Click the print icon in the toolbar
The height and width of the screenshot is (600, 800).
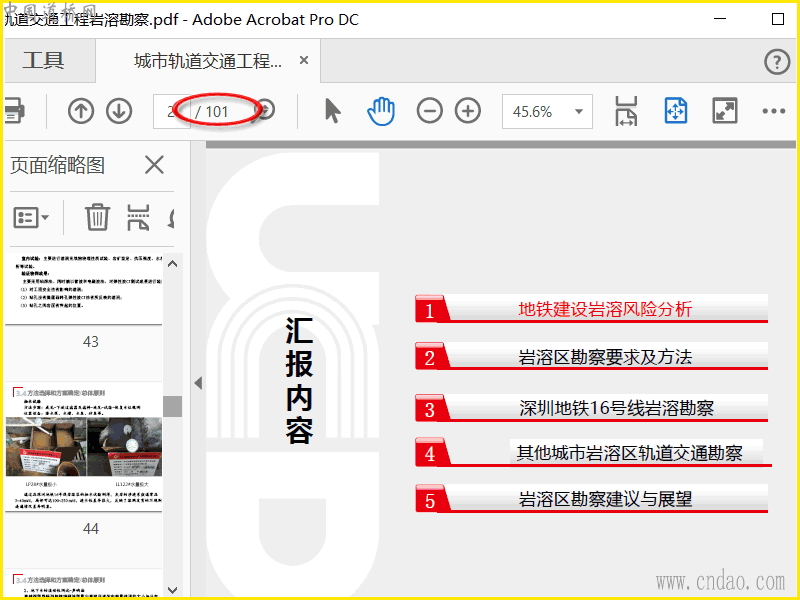pos(14,110)
